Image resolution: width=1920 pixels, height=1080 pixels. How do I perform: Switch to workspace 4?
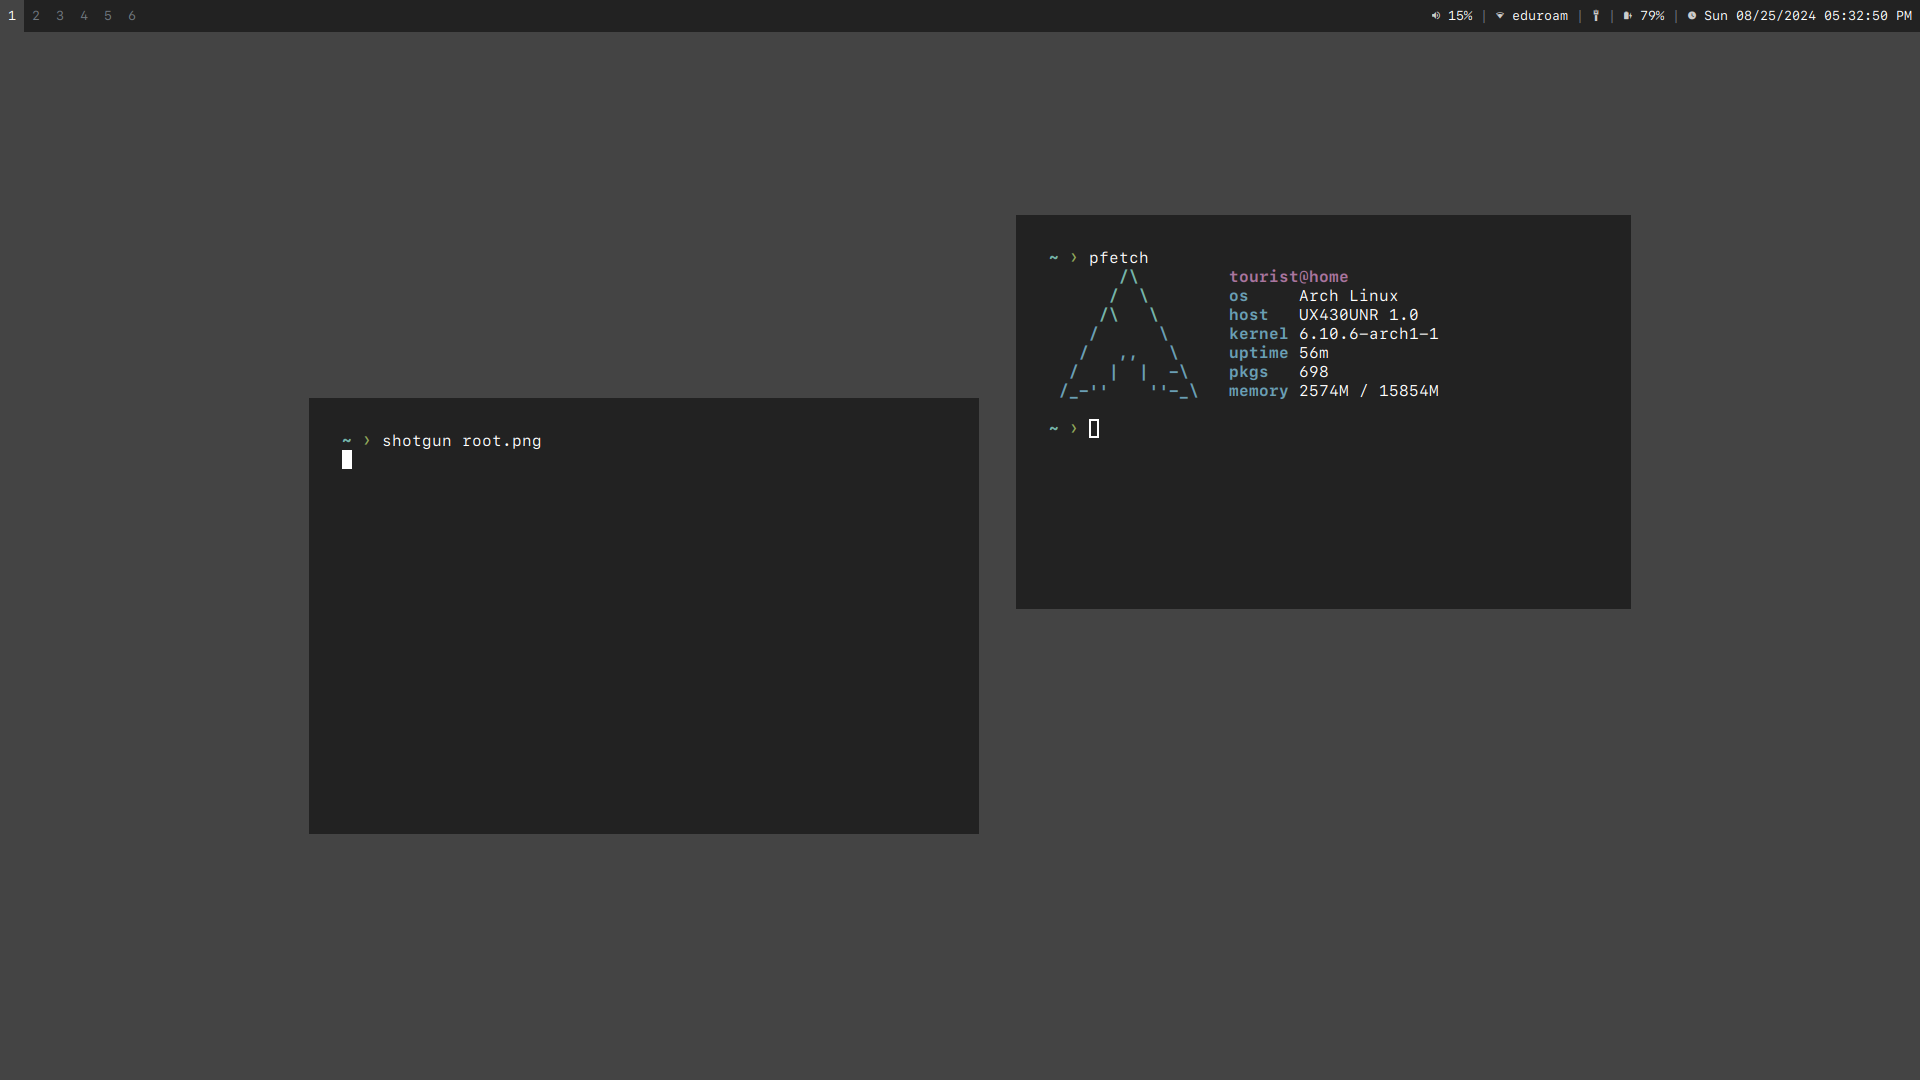(x=84, y=16)
